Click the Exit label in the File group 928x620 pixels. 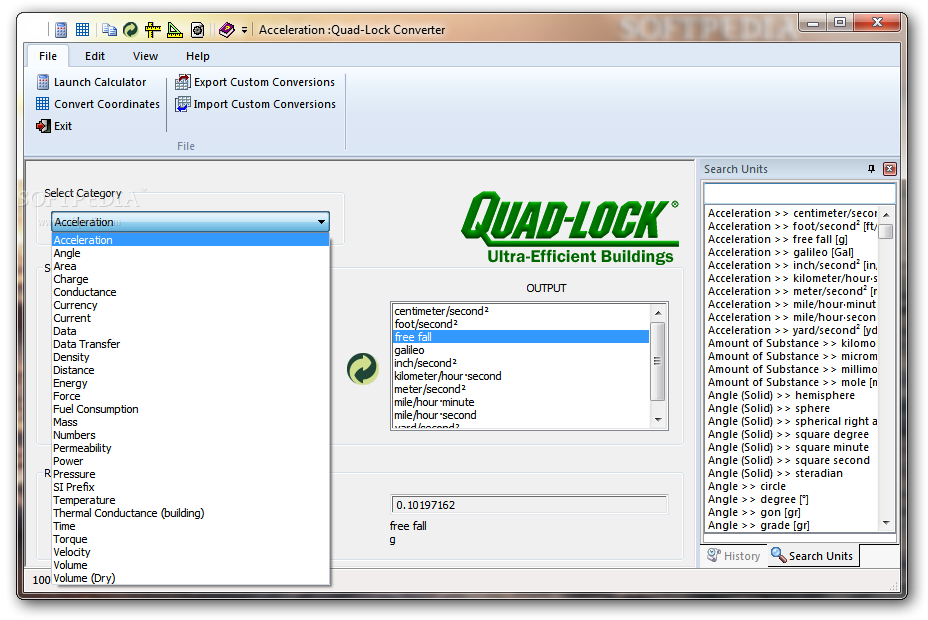(63, 126)
